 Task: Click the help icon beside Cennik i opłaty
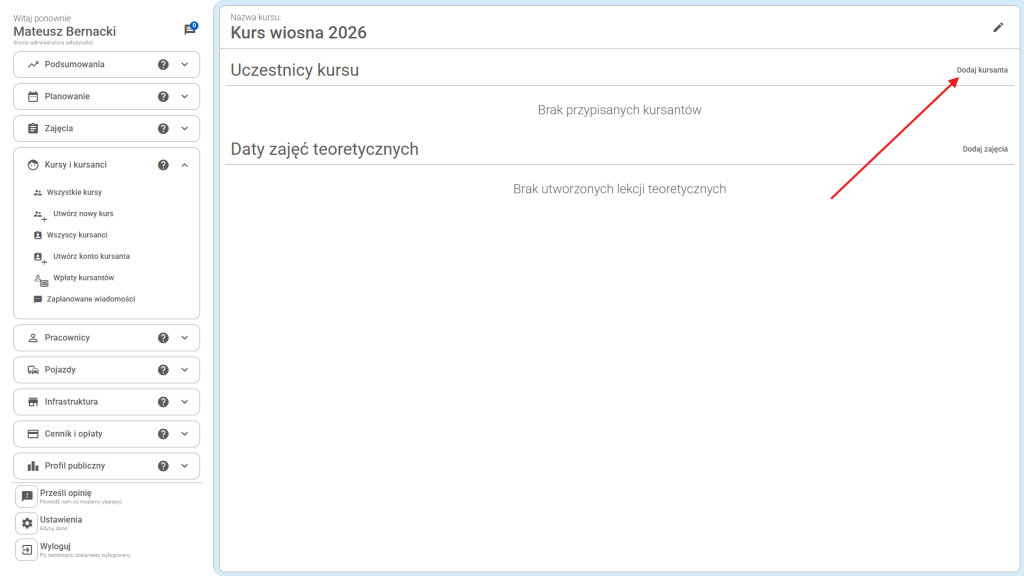pos(163,434)
